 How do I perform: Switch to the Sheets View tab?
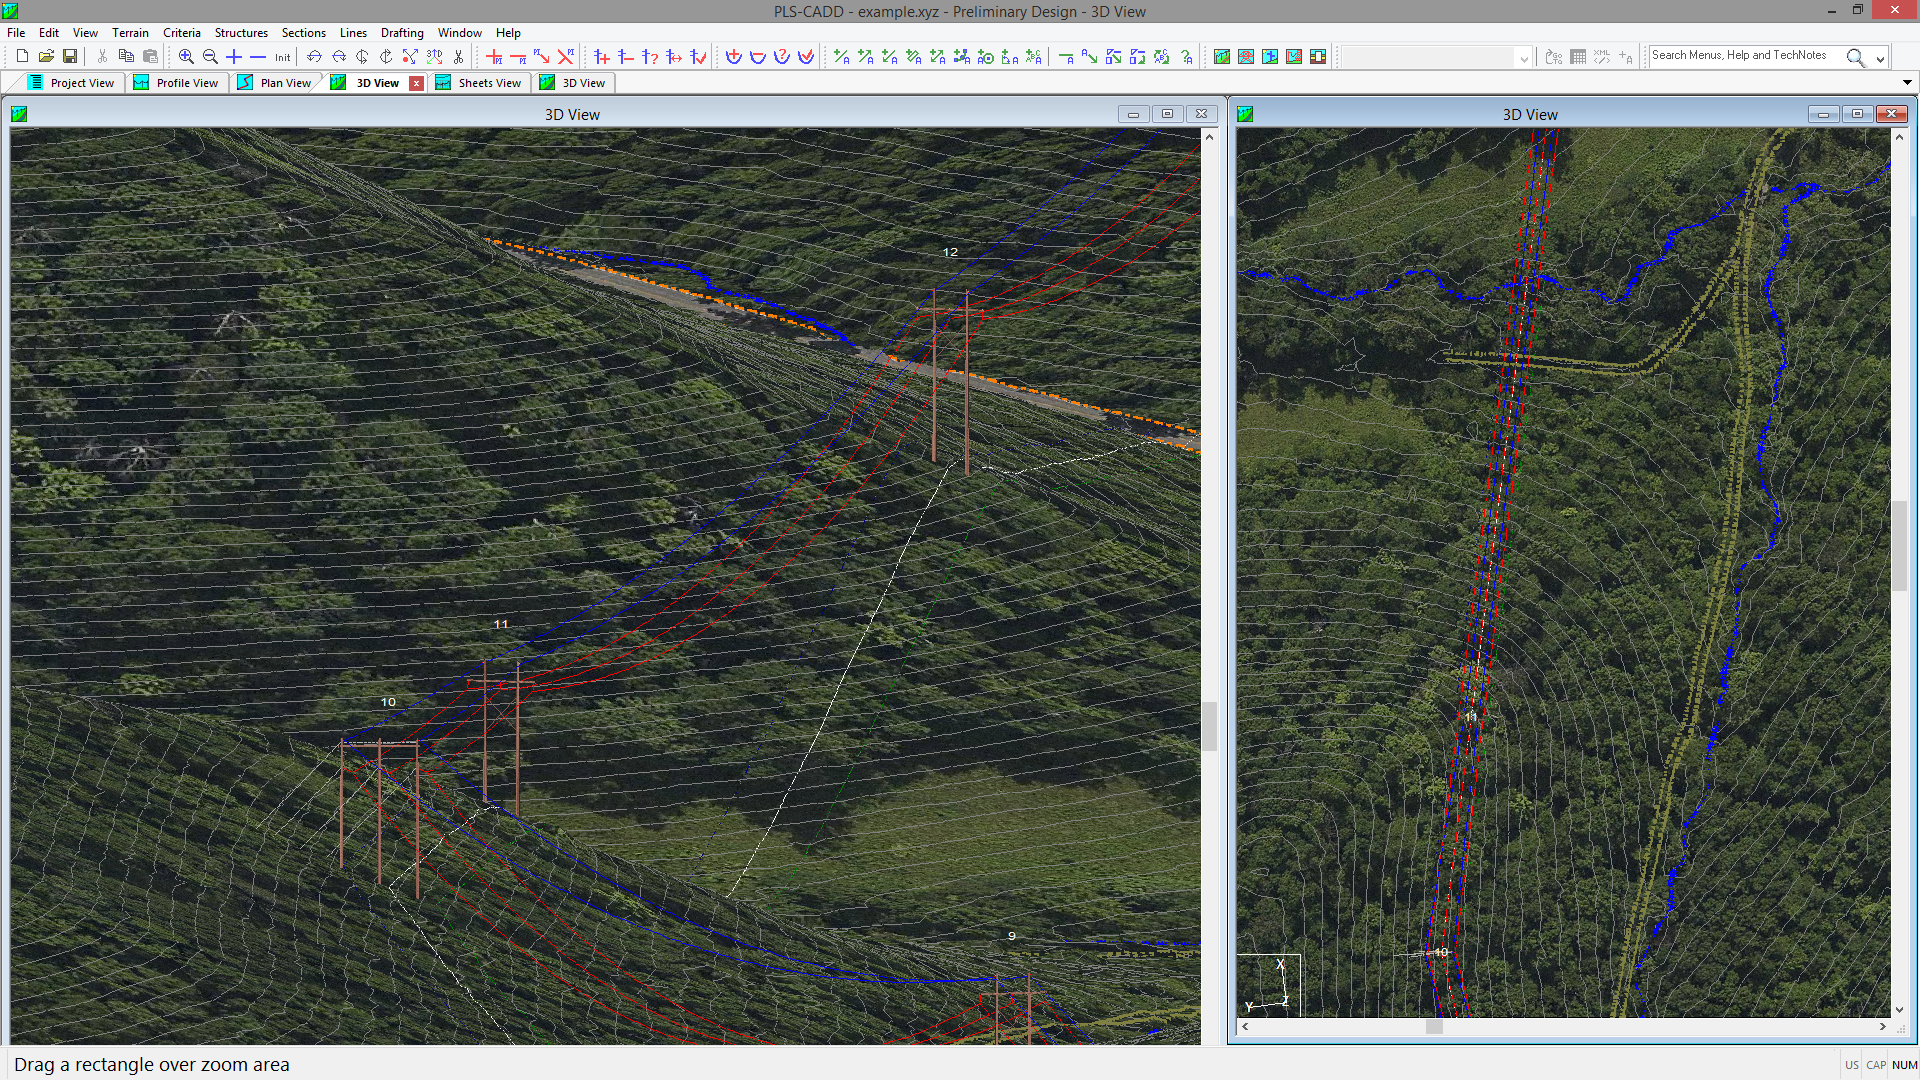(479, 83)
